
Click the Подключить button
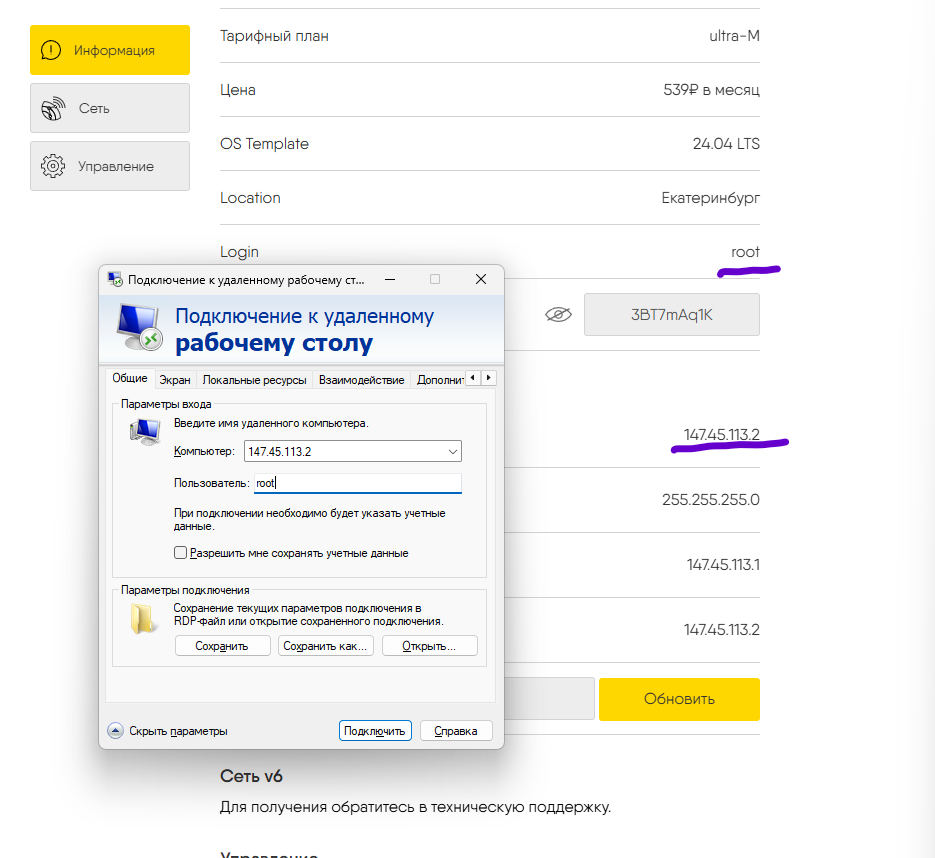[x=375, y=730]
